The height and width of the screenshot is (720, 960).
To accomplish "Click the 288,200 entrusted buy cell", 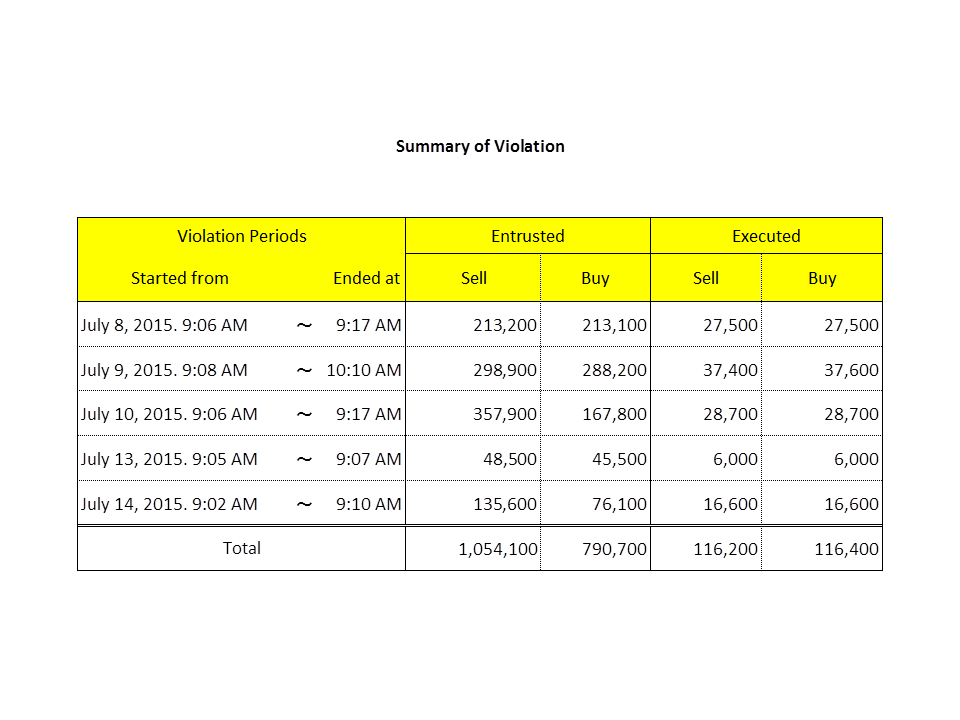I will point(614,370).
